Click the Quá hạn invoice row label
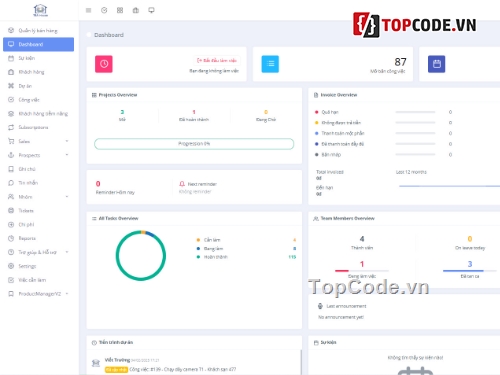 (330, 112)
